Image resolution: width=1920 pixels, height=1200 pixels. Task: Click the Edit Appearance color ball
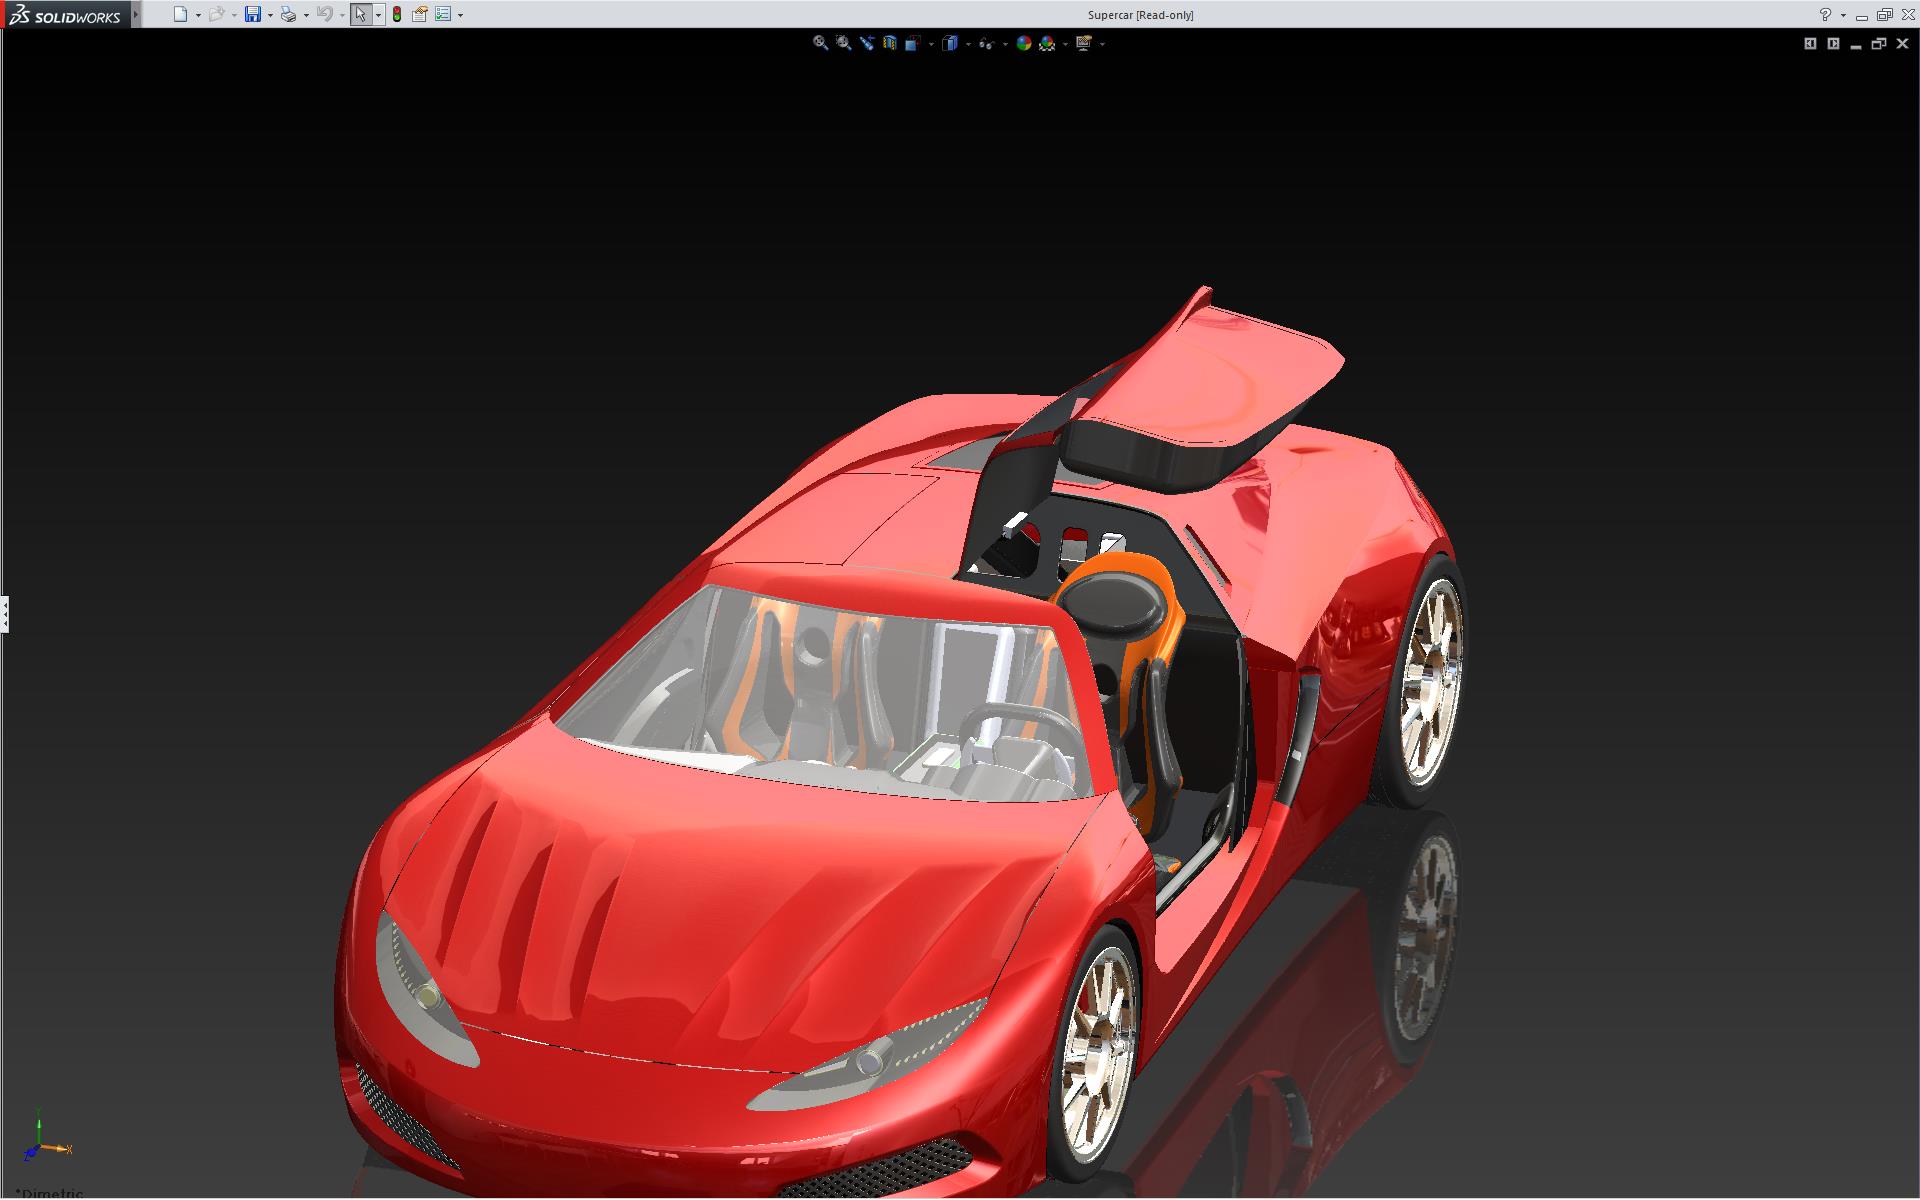point(1023,43)
